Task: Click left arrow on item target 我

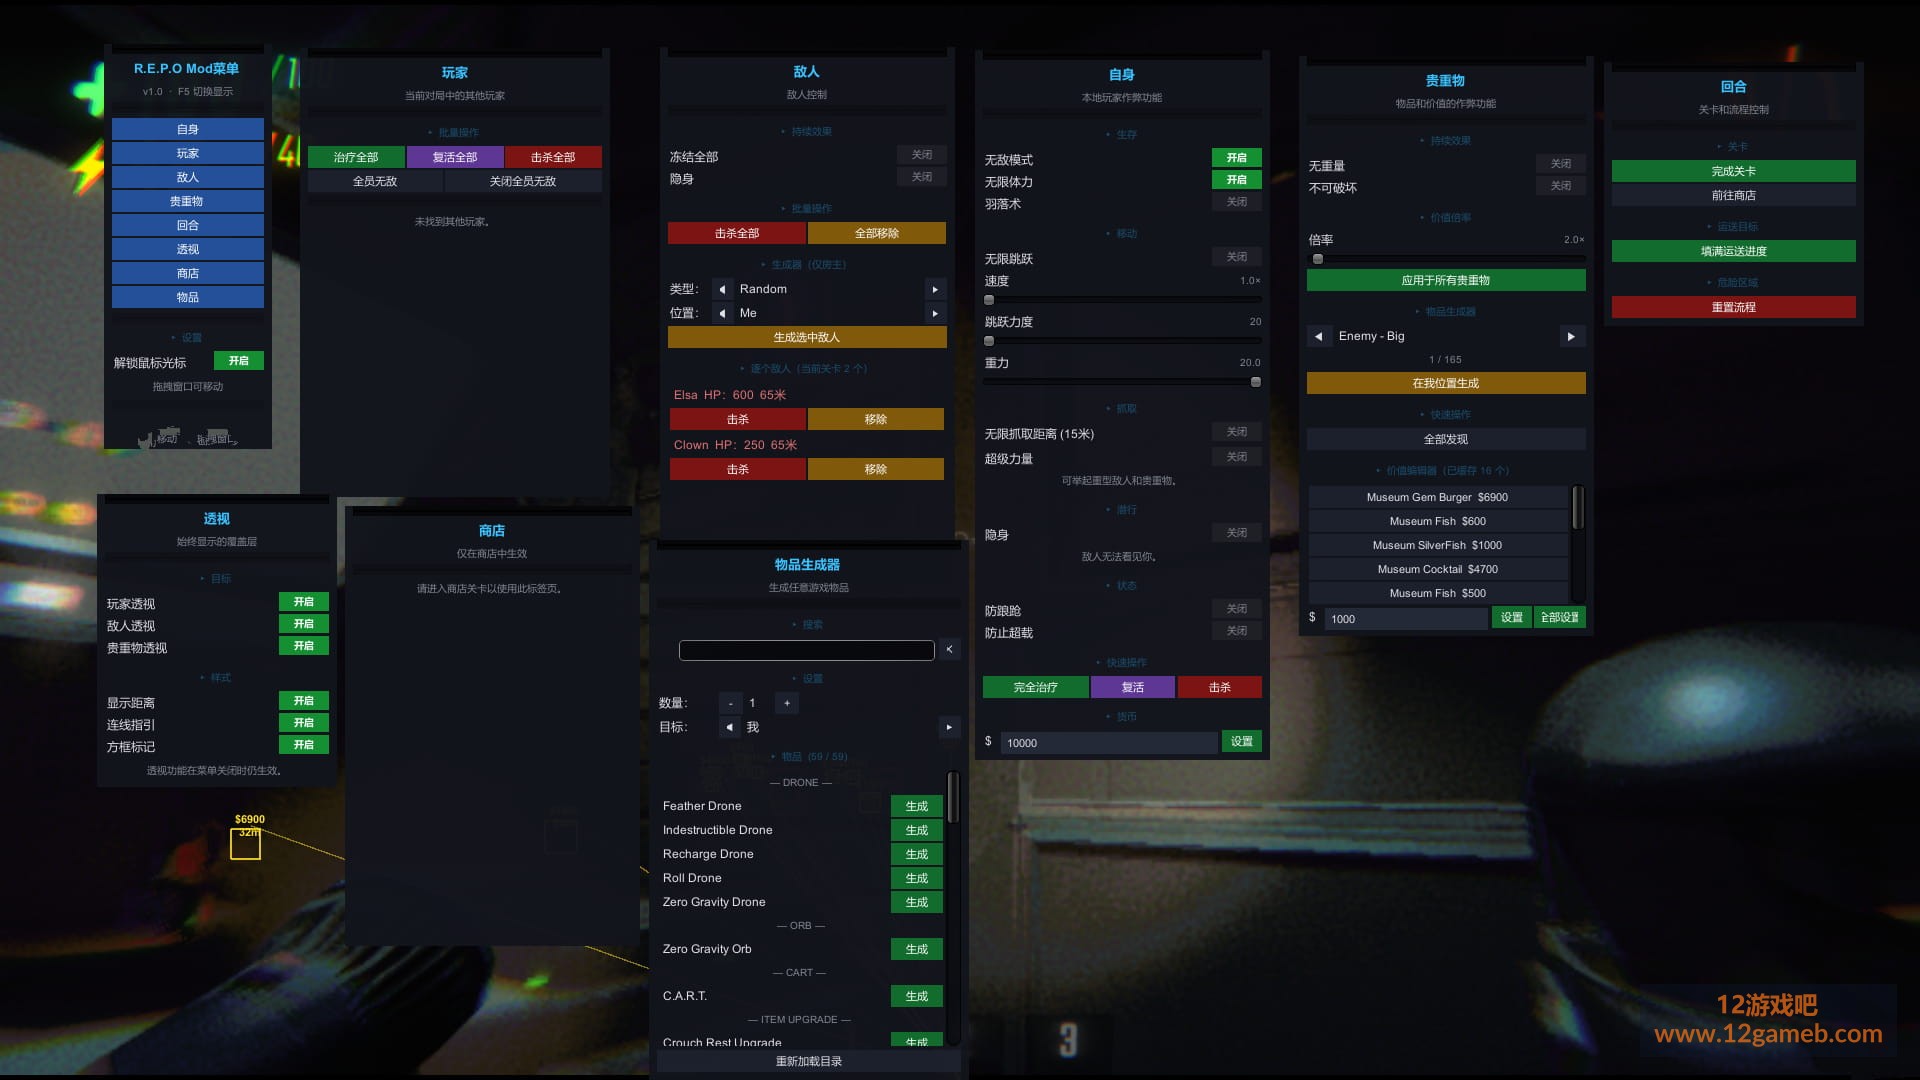Action: click(729, 727)
